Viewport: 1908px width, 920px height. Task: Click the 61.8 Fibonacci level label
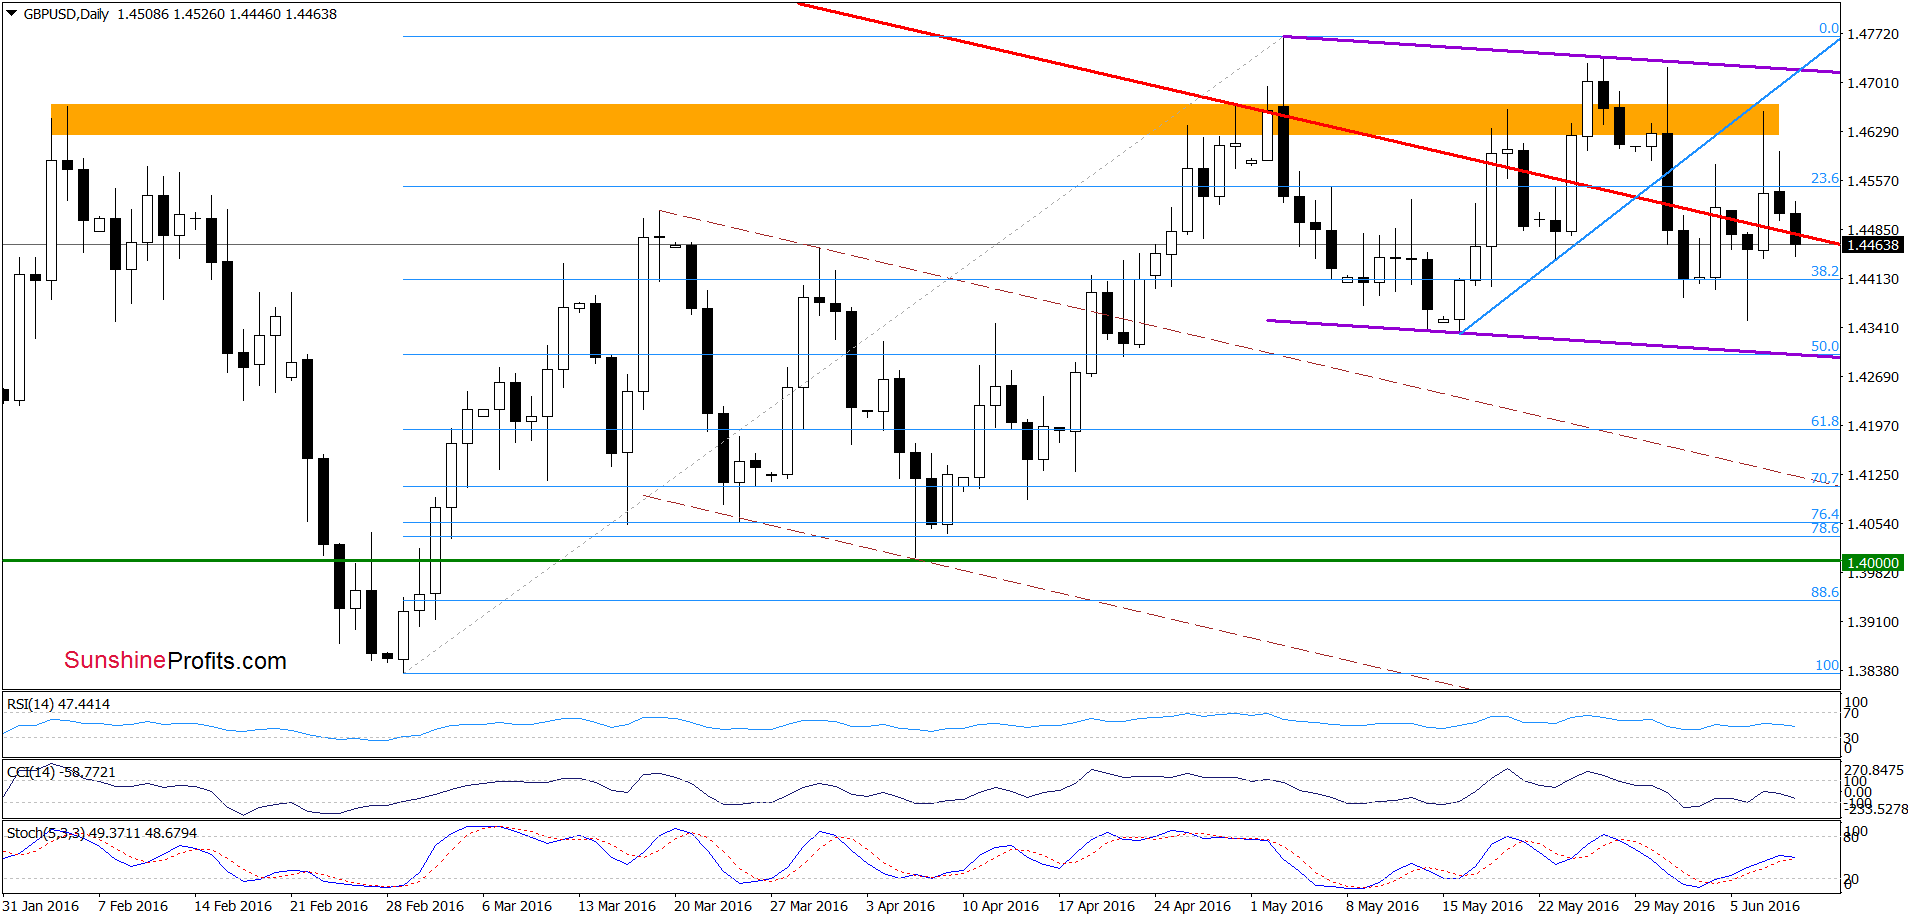click(x=1825, y=421)
